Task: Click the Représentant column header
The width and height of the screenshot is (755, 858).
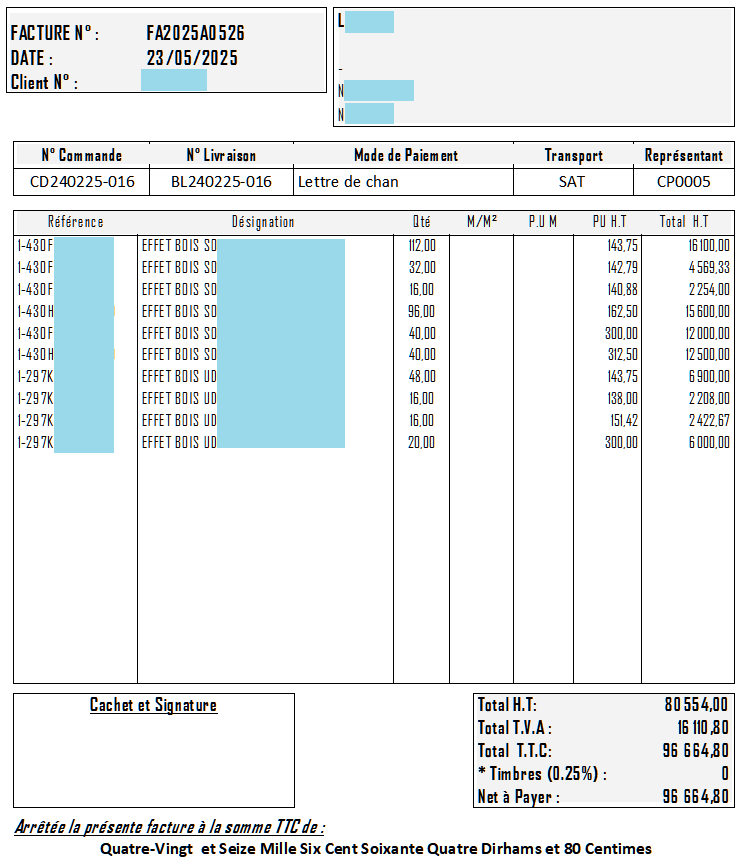Action: (x=684, y=155)
